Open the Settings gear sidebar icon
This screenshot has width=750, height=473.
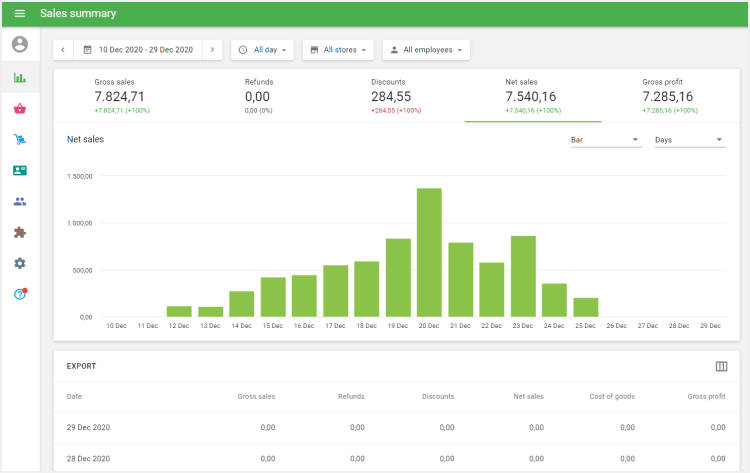click(20, 263)
